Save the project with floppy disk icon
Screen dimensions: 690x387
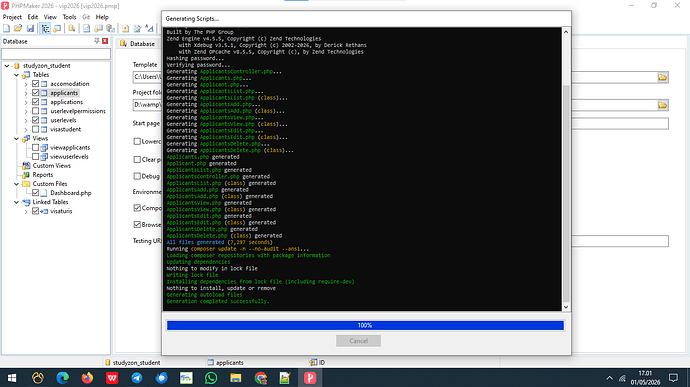30,29
